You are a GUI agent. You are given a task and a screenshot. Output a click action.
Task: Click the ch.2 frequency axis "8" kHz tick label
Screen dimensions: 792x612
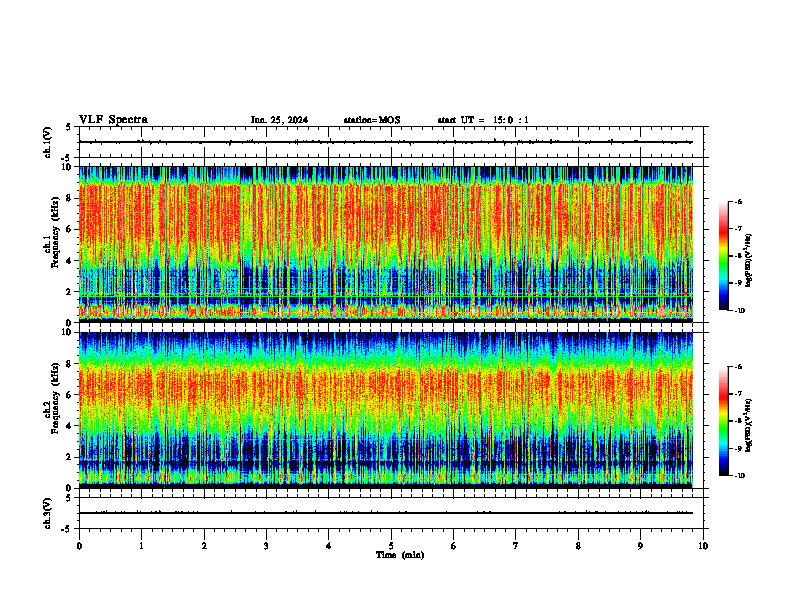tap(70, 364)
